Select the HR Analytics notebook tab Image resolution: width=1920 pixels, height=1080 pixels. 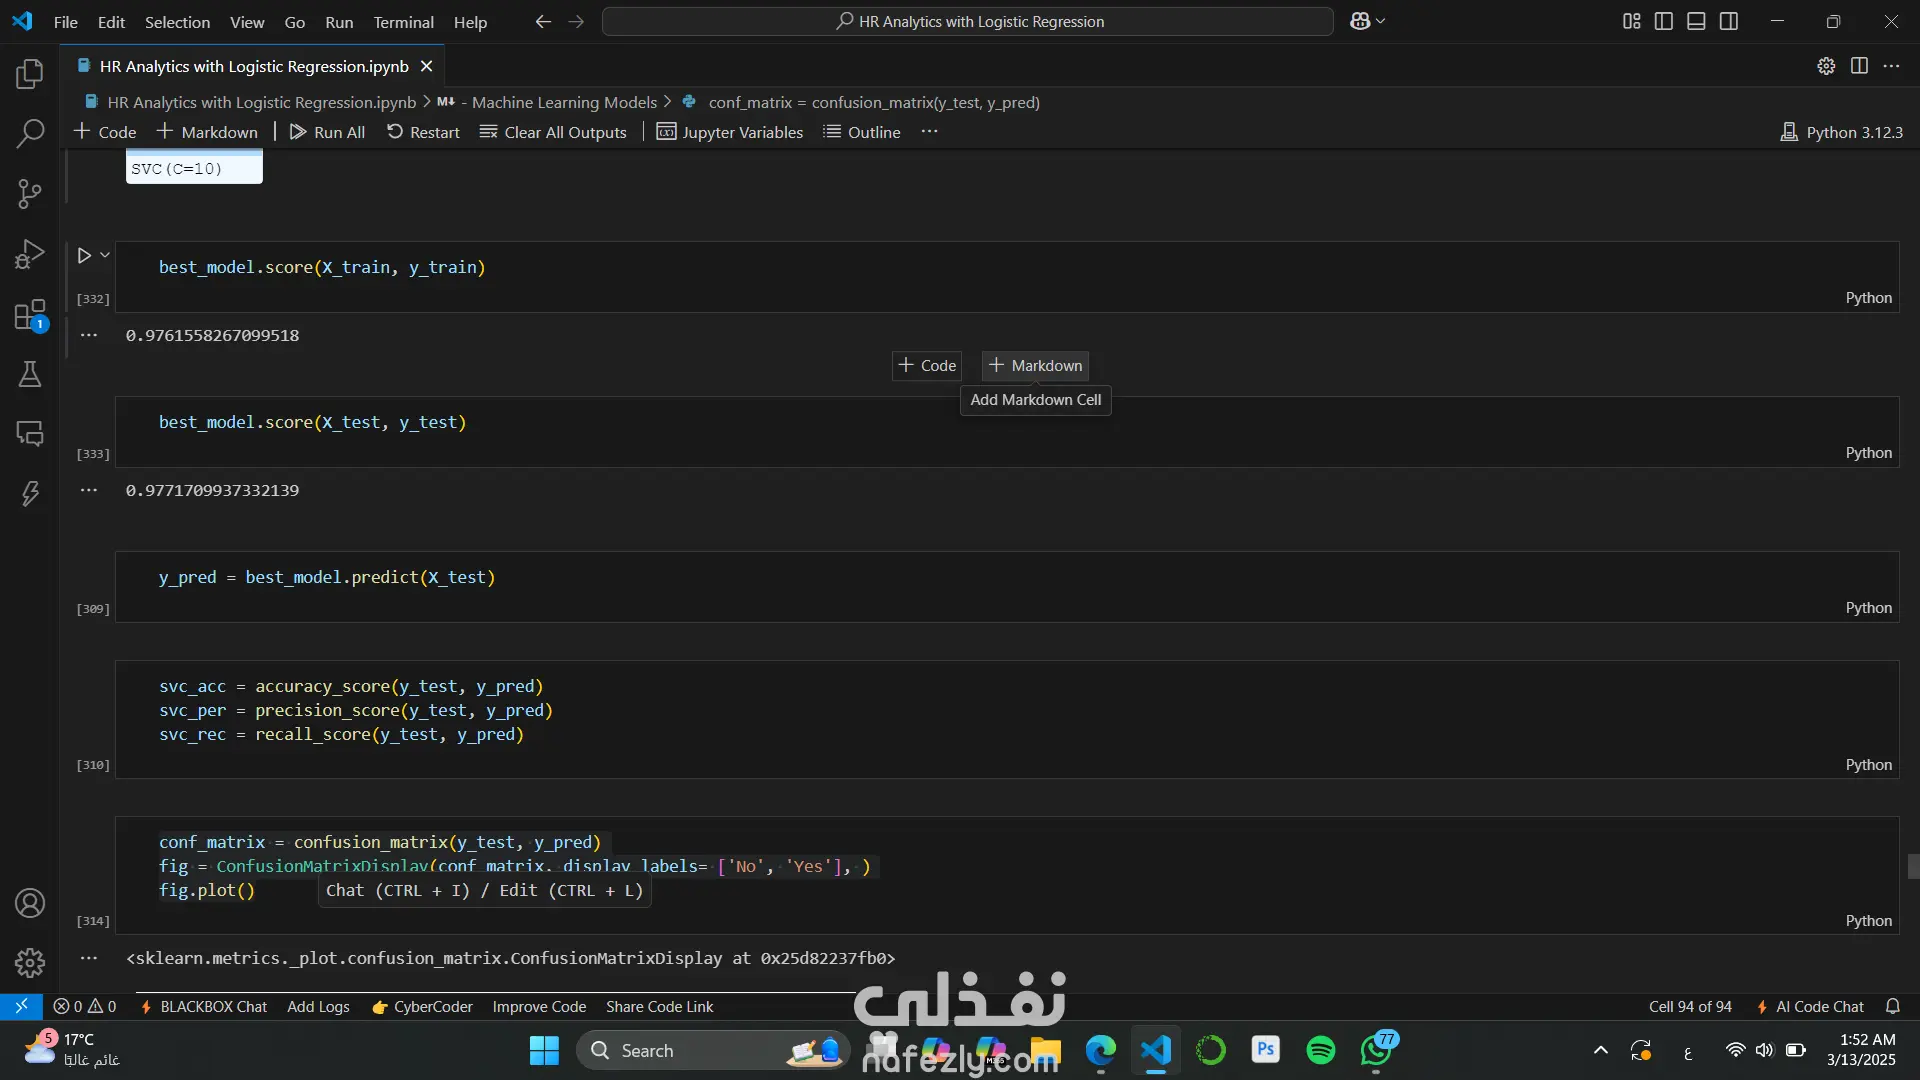pos(254,66)
